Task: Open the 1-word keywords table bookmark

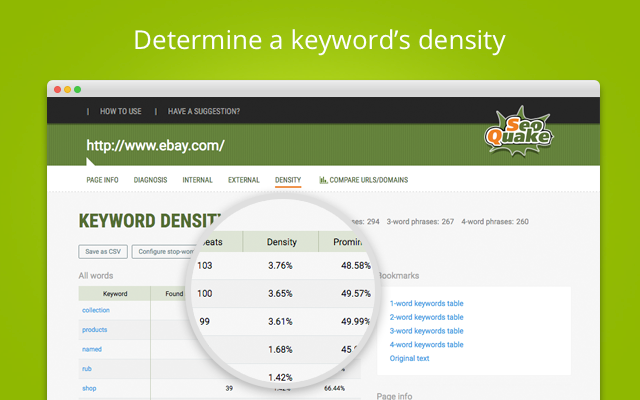Action: click(427, 303)
